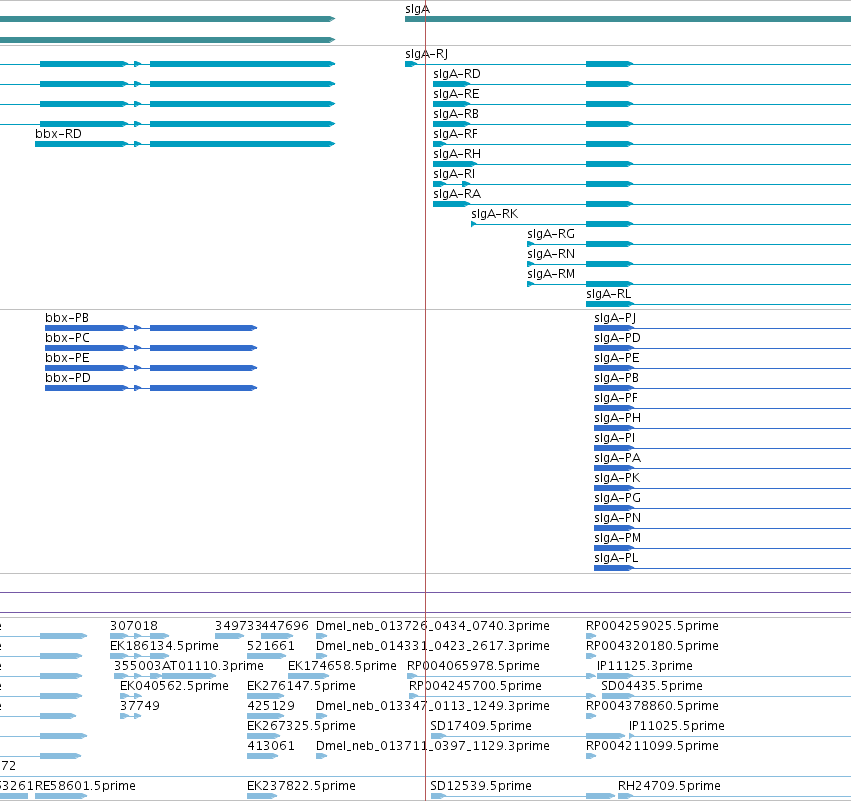
Task: Select RP004378860.5prime EST label
Action: point(652,707)
